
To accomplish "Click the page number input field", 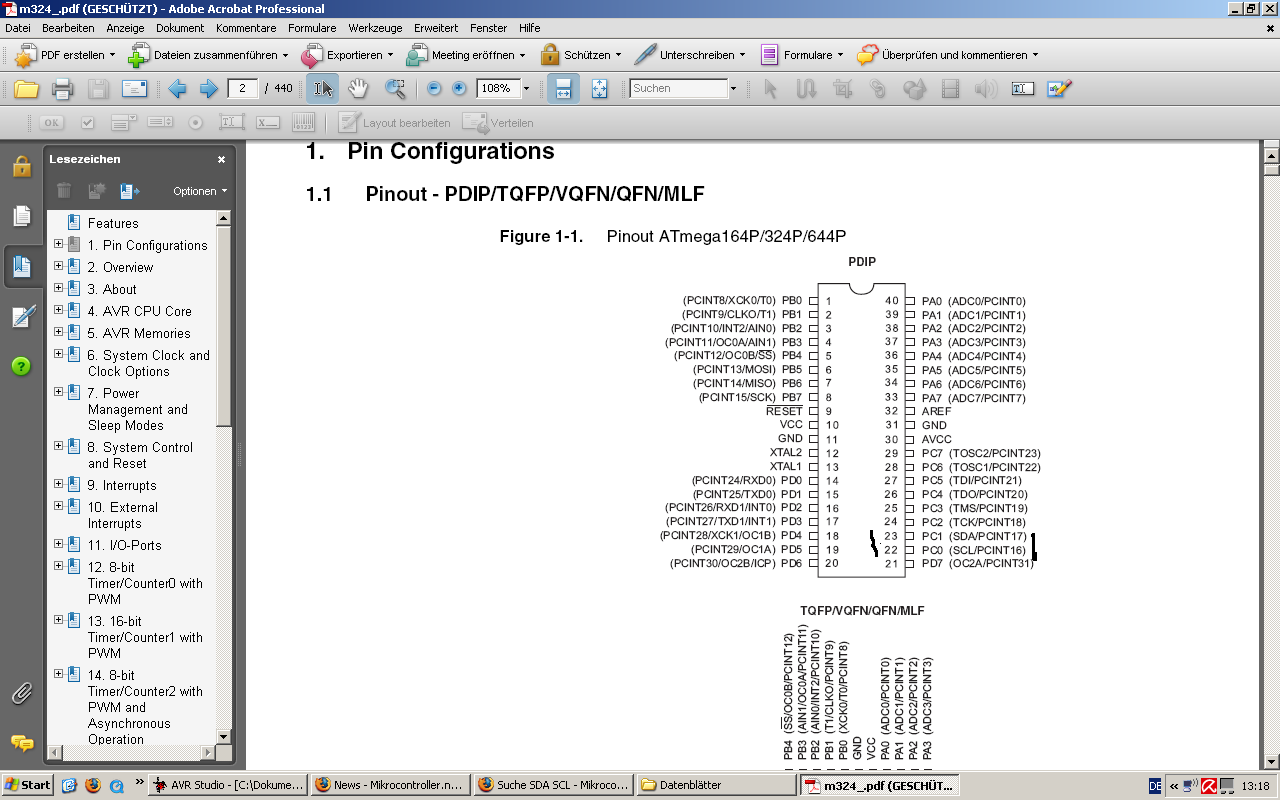I will click(x=243, y=89).
